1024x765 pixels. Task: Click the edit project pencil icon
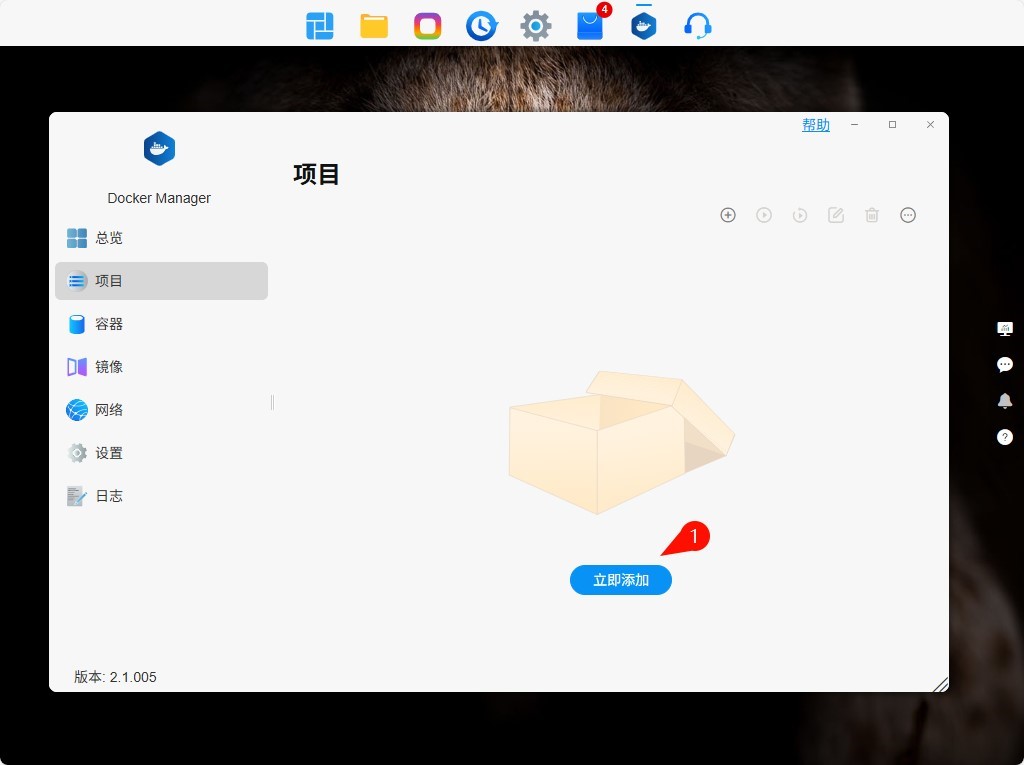coord(836,215)
